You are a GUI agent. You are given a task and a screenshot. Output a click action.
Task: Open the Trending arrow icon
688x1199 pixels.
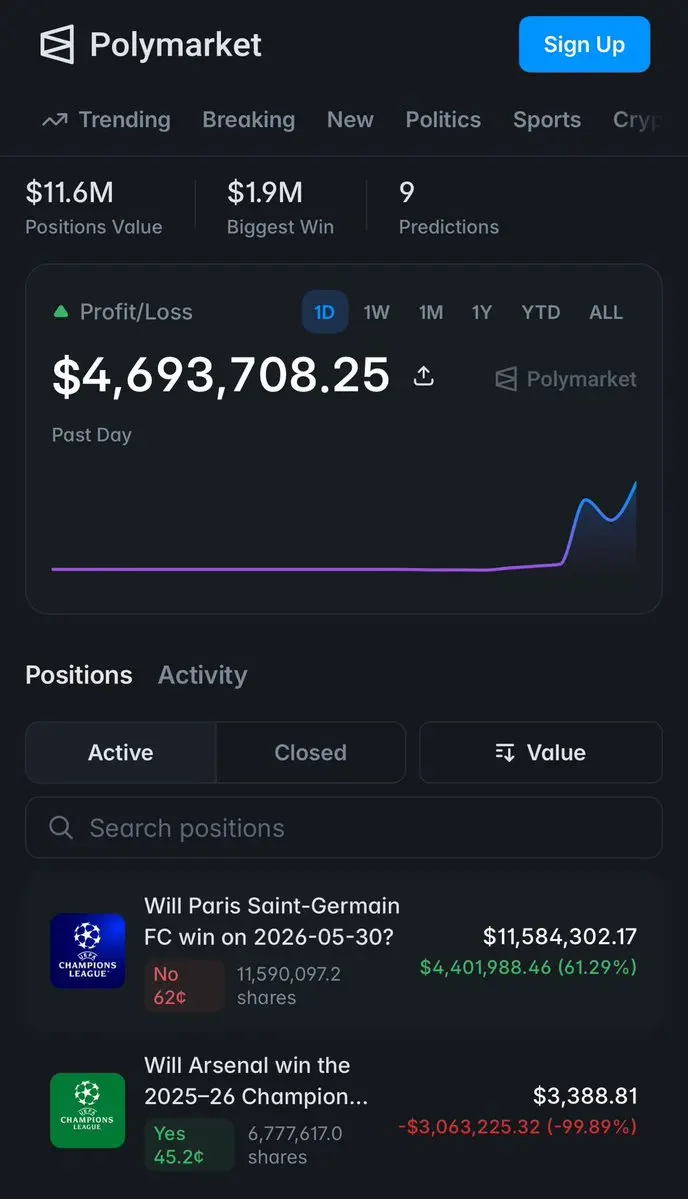[54, 120]
